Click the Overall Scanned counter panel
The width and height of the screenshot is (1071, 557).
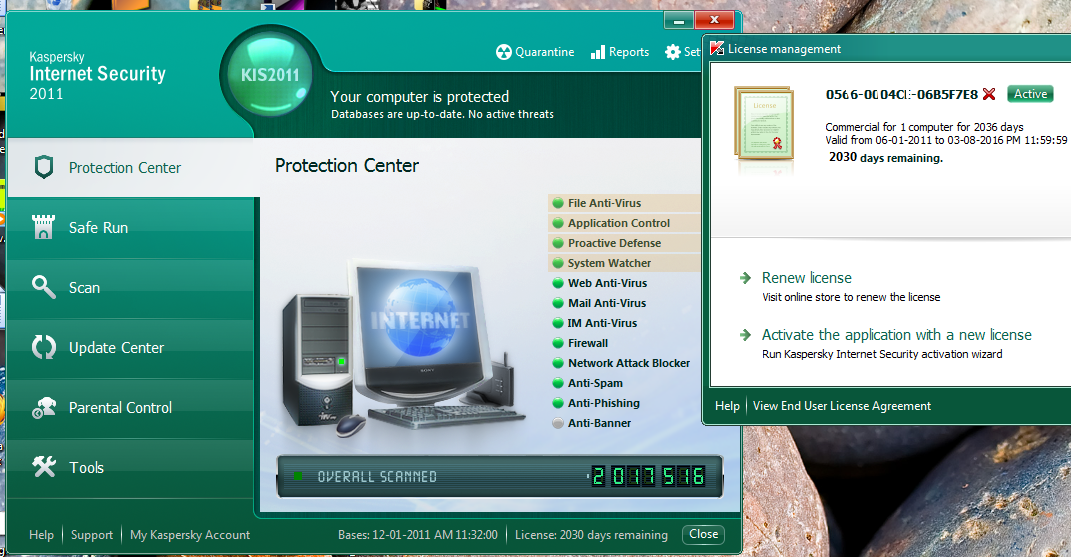pyautogui.click(x=499, y=476)
